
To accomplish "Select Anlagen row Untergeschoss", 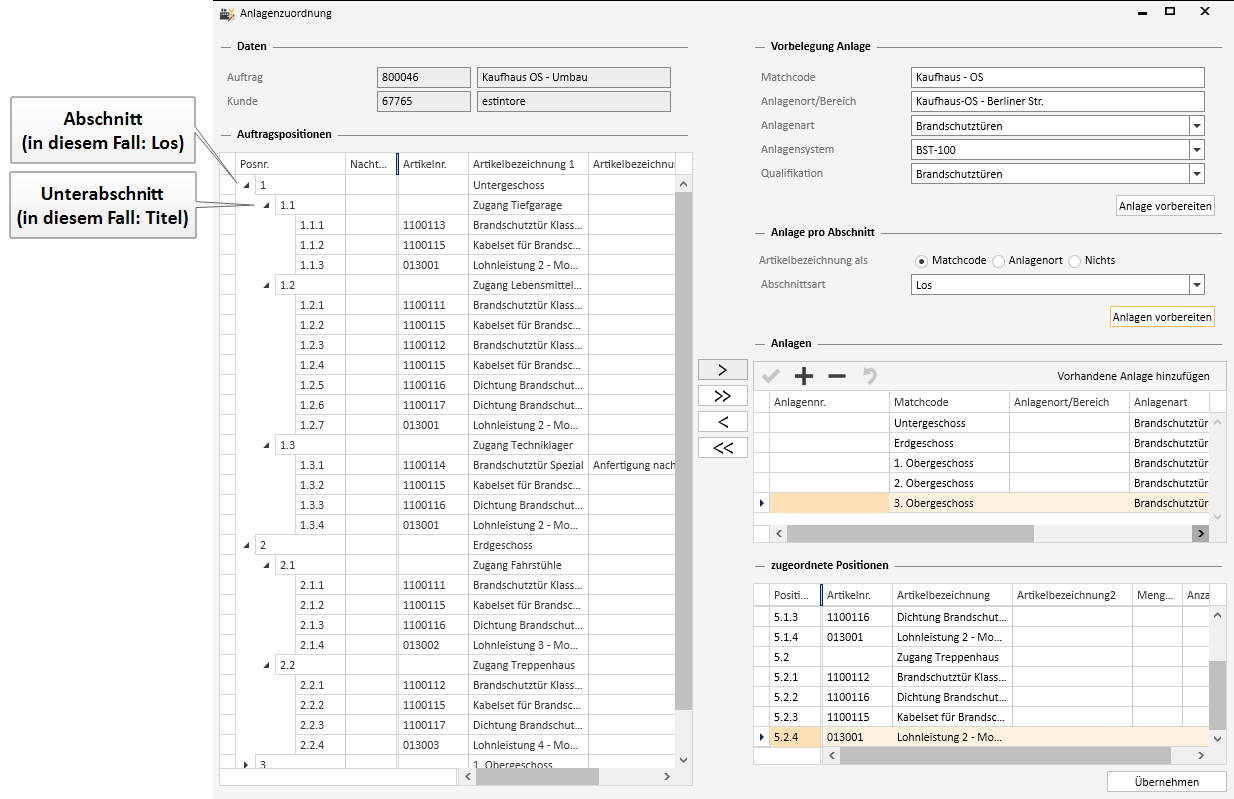I will pyautogui.click(x=981, y=423).
